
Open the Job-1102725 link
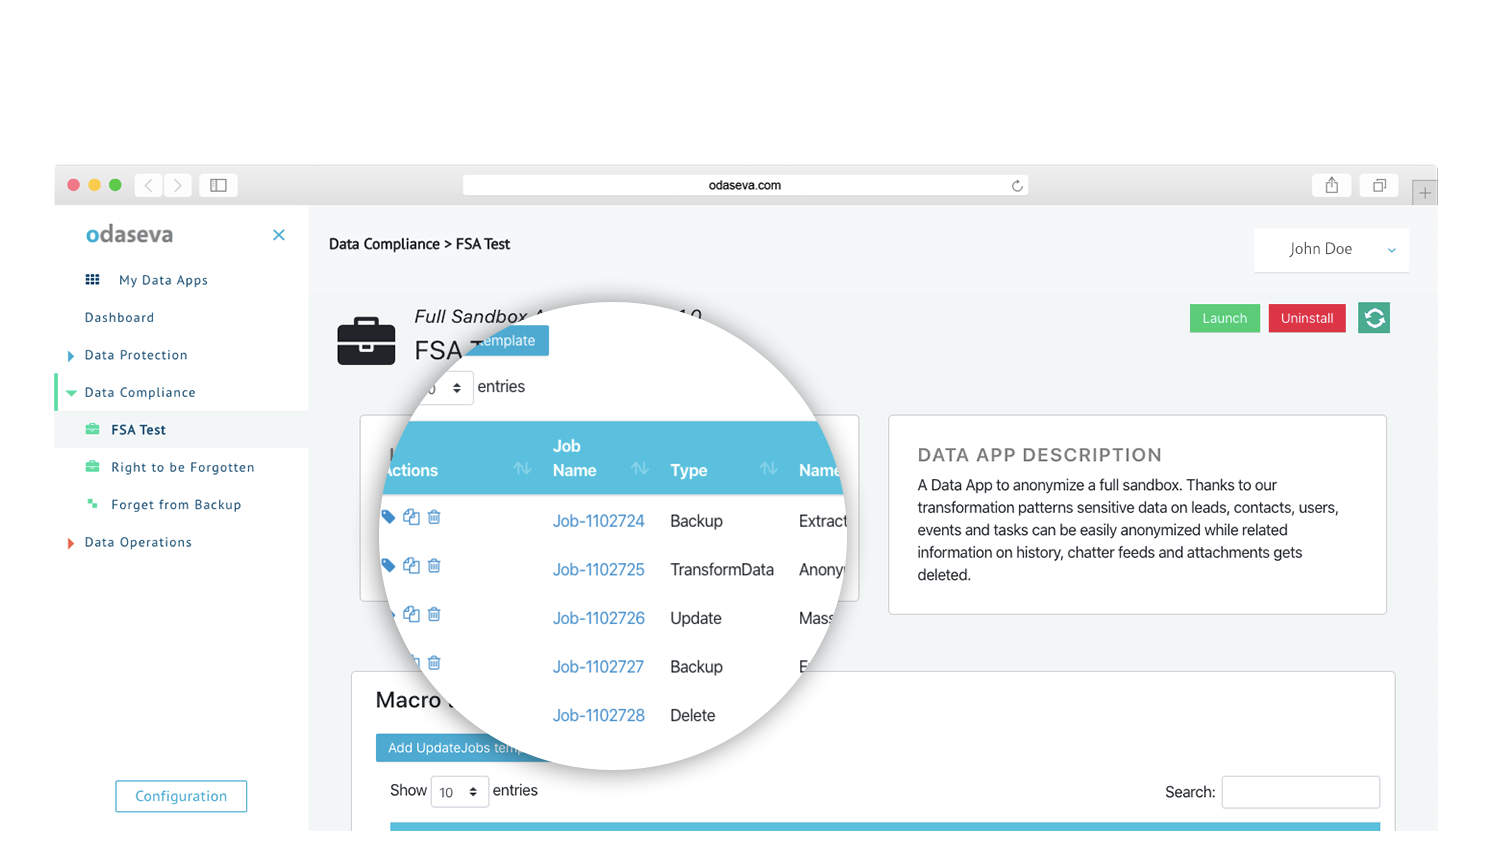598,570
